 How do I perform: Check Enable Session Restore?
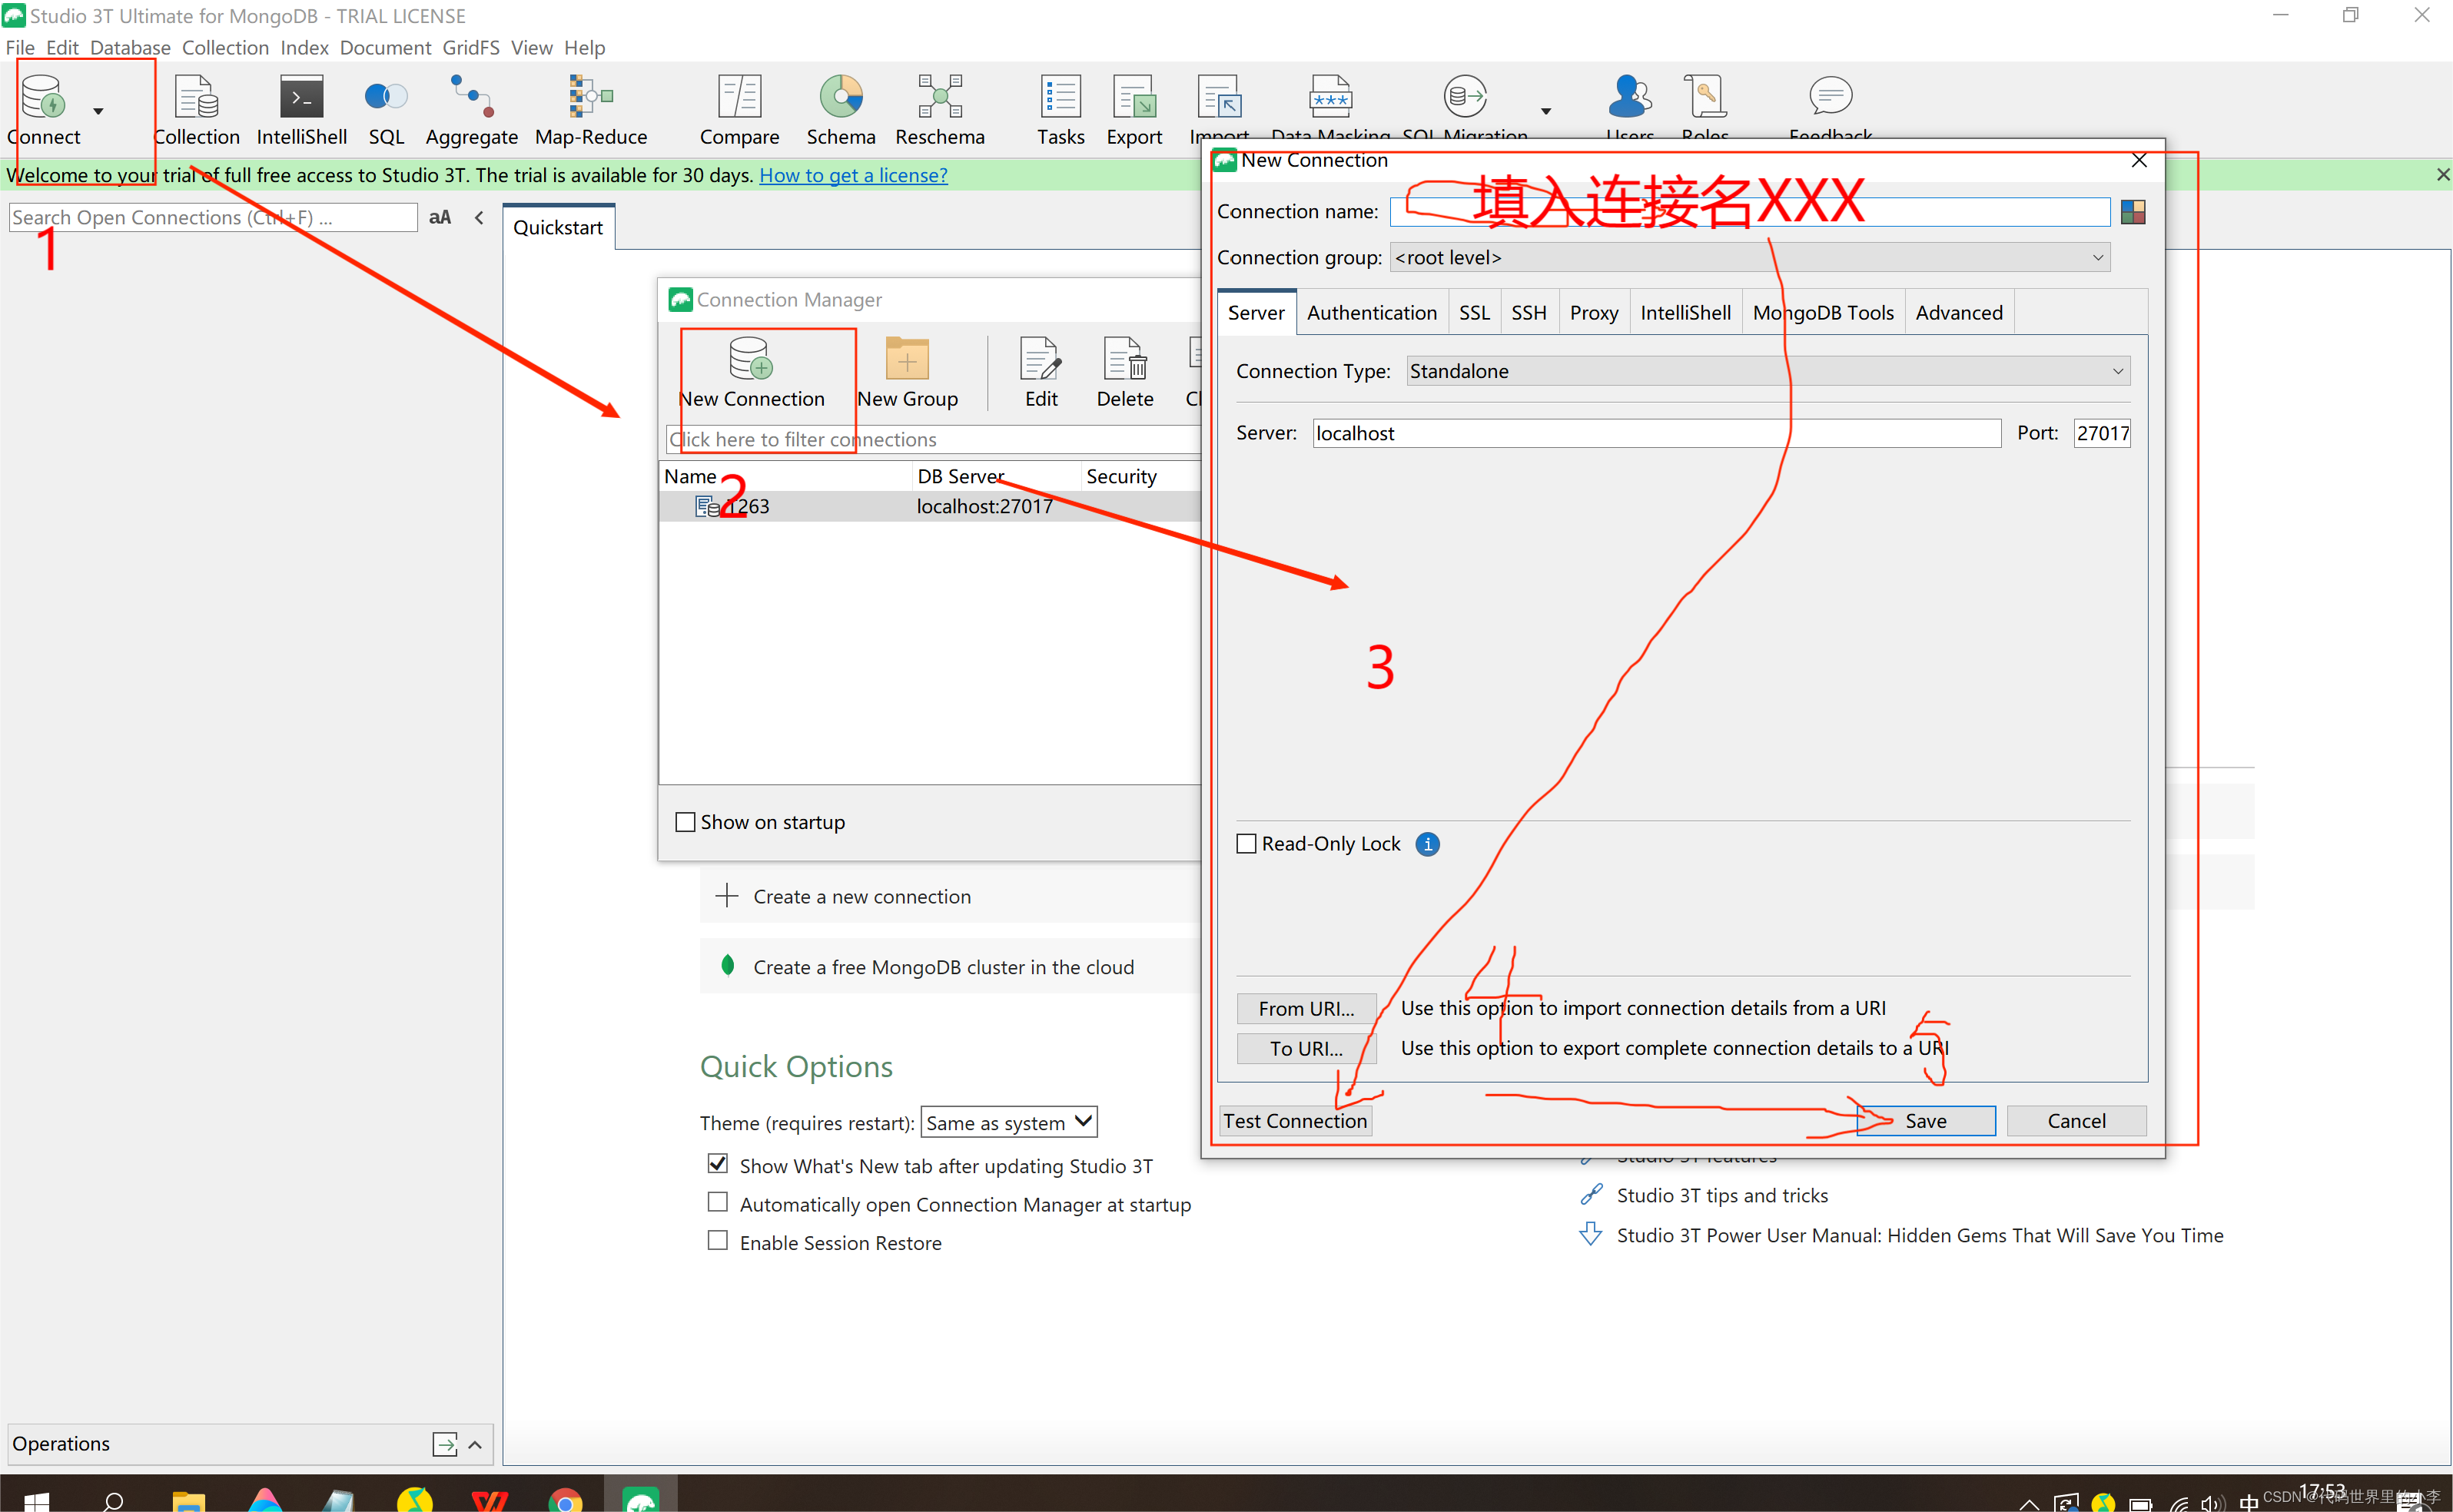click(717, 1241)
